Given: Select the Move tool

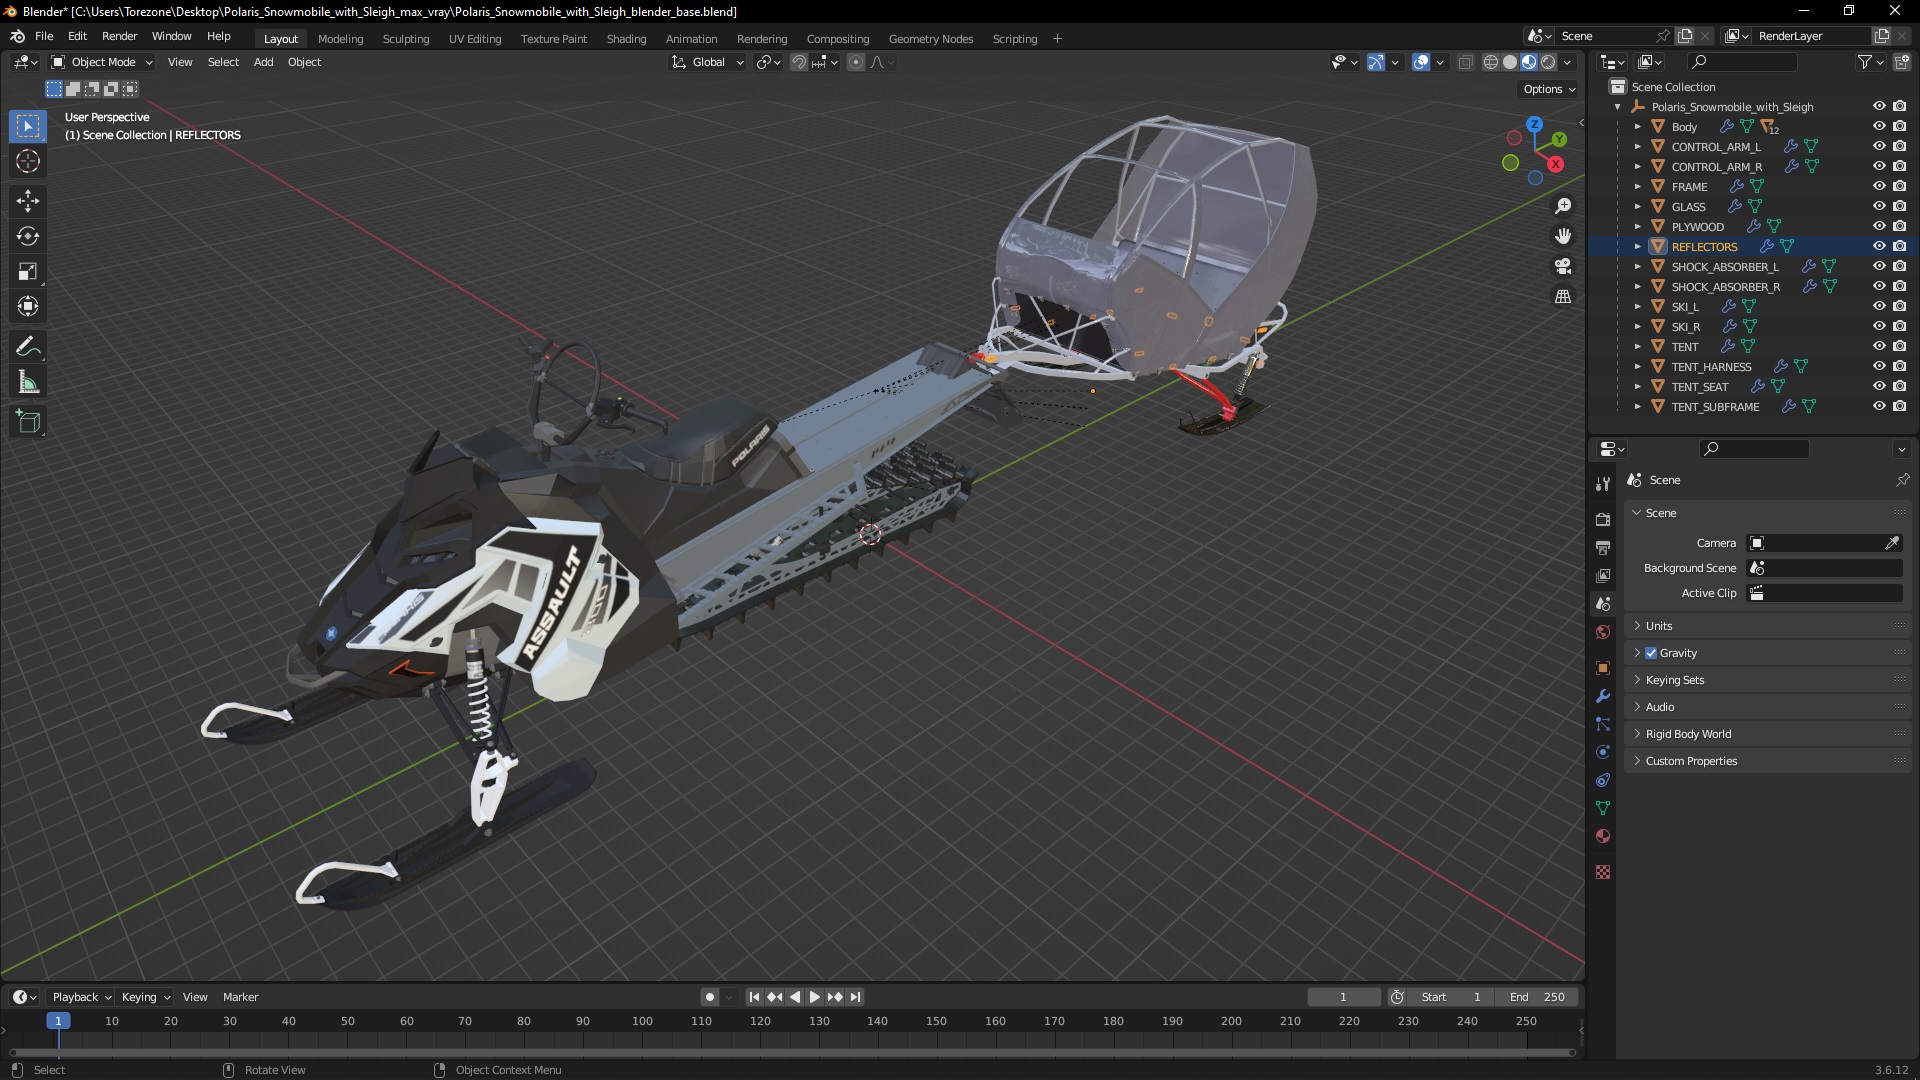Looking at the screenshot, I should click(x=28, y=201).
